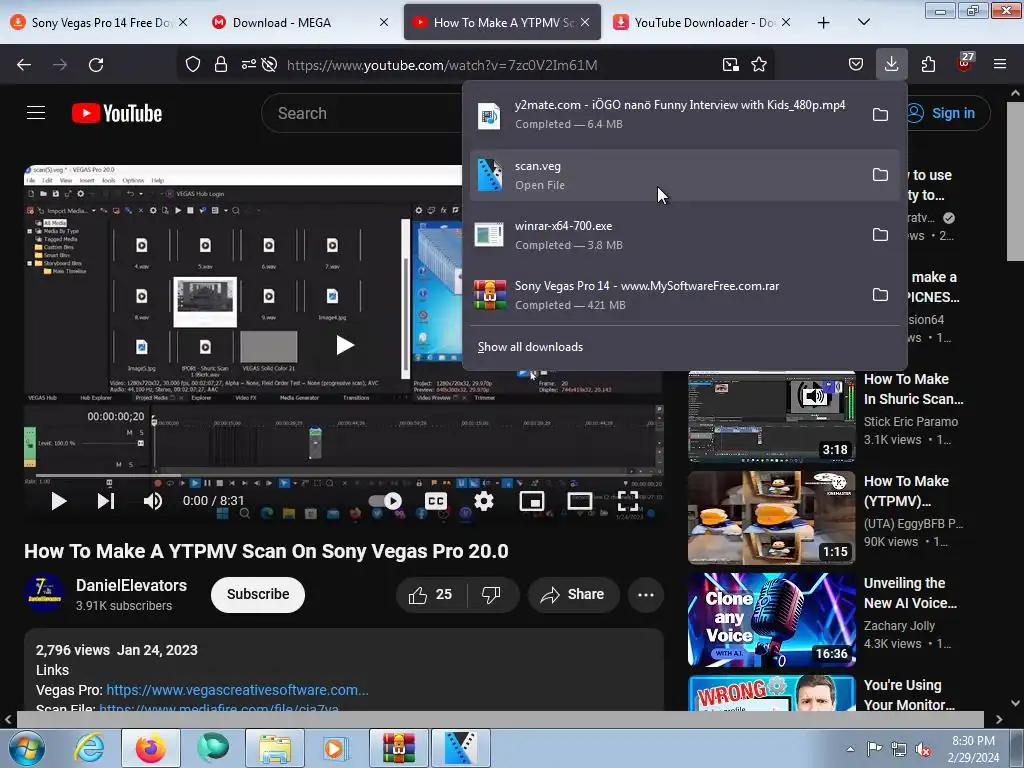Viewport: 1024px width, 768px height.
Task: Bookmark this page with the star icon
Action: 759,64
